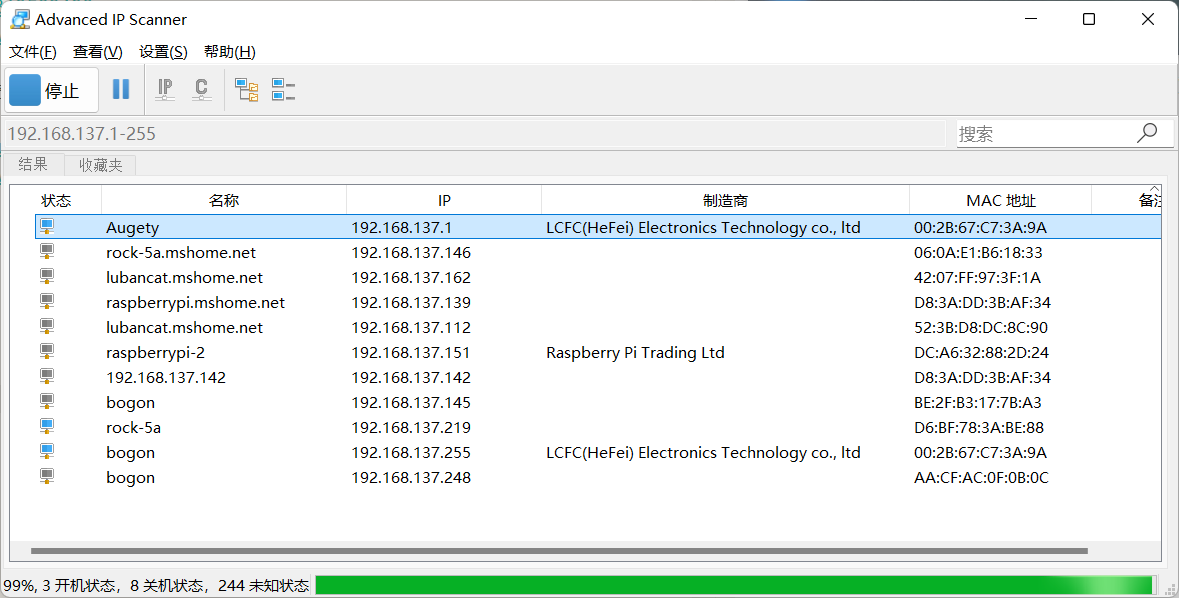The image size is (1179, 598).
Task: Open the 文件(F) menu
Action: coord(32,52)
